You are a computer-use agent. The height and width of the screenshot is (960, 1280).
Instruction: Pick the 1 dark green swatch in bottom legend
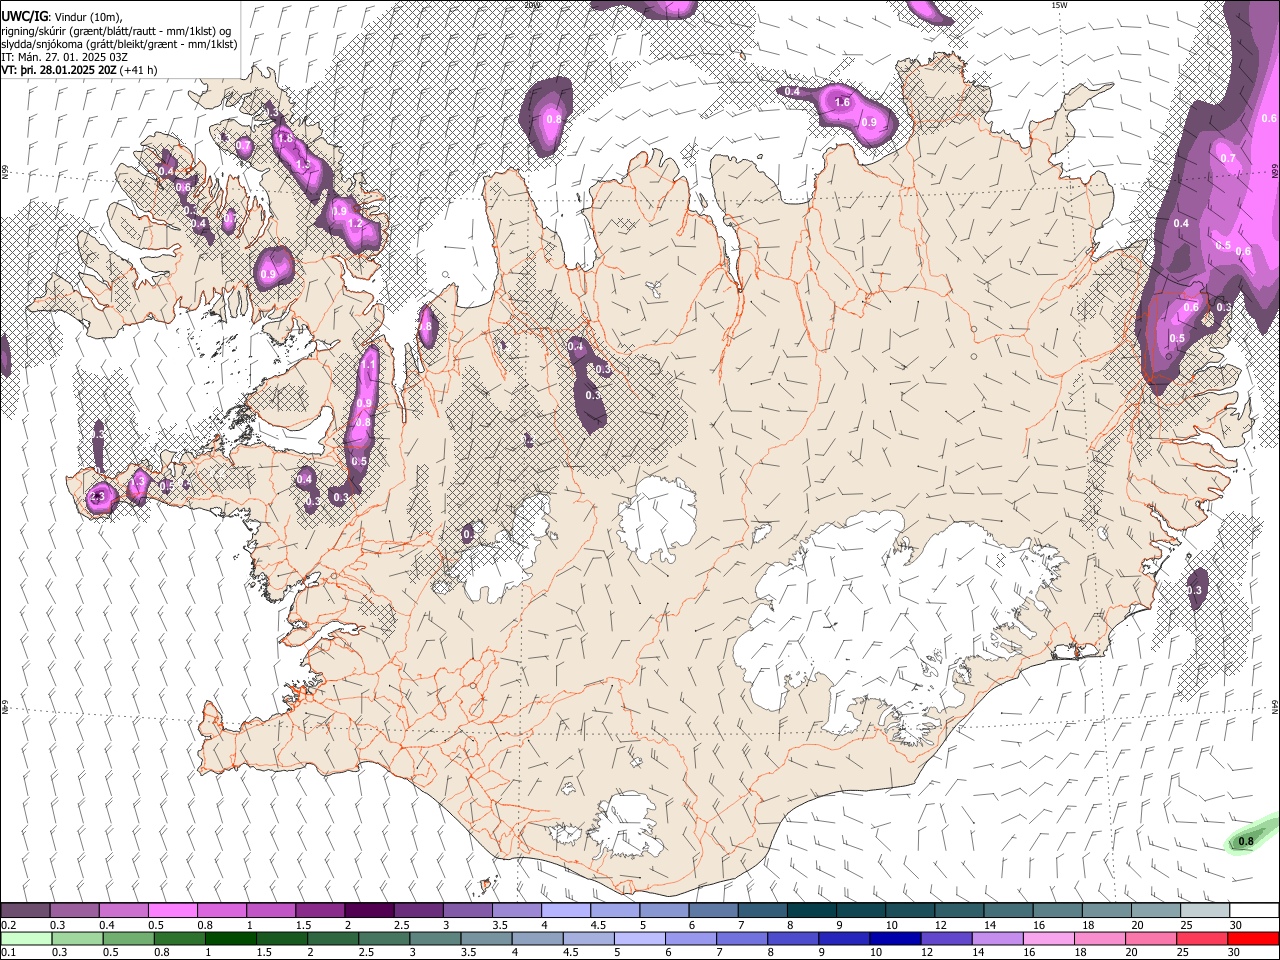point(230,938)
